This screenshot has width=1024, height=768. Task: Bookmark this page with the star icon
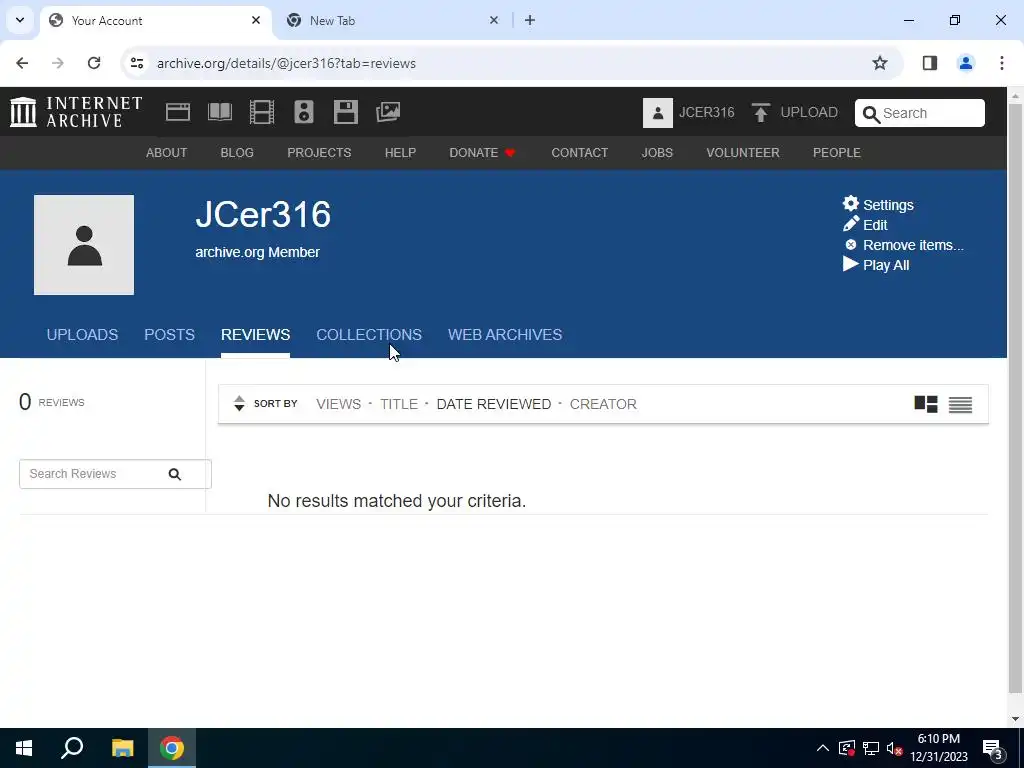880,63
